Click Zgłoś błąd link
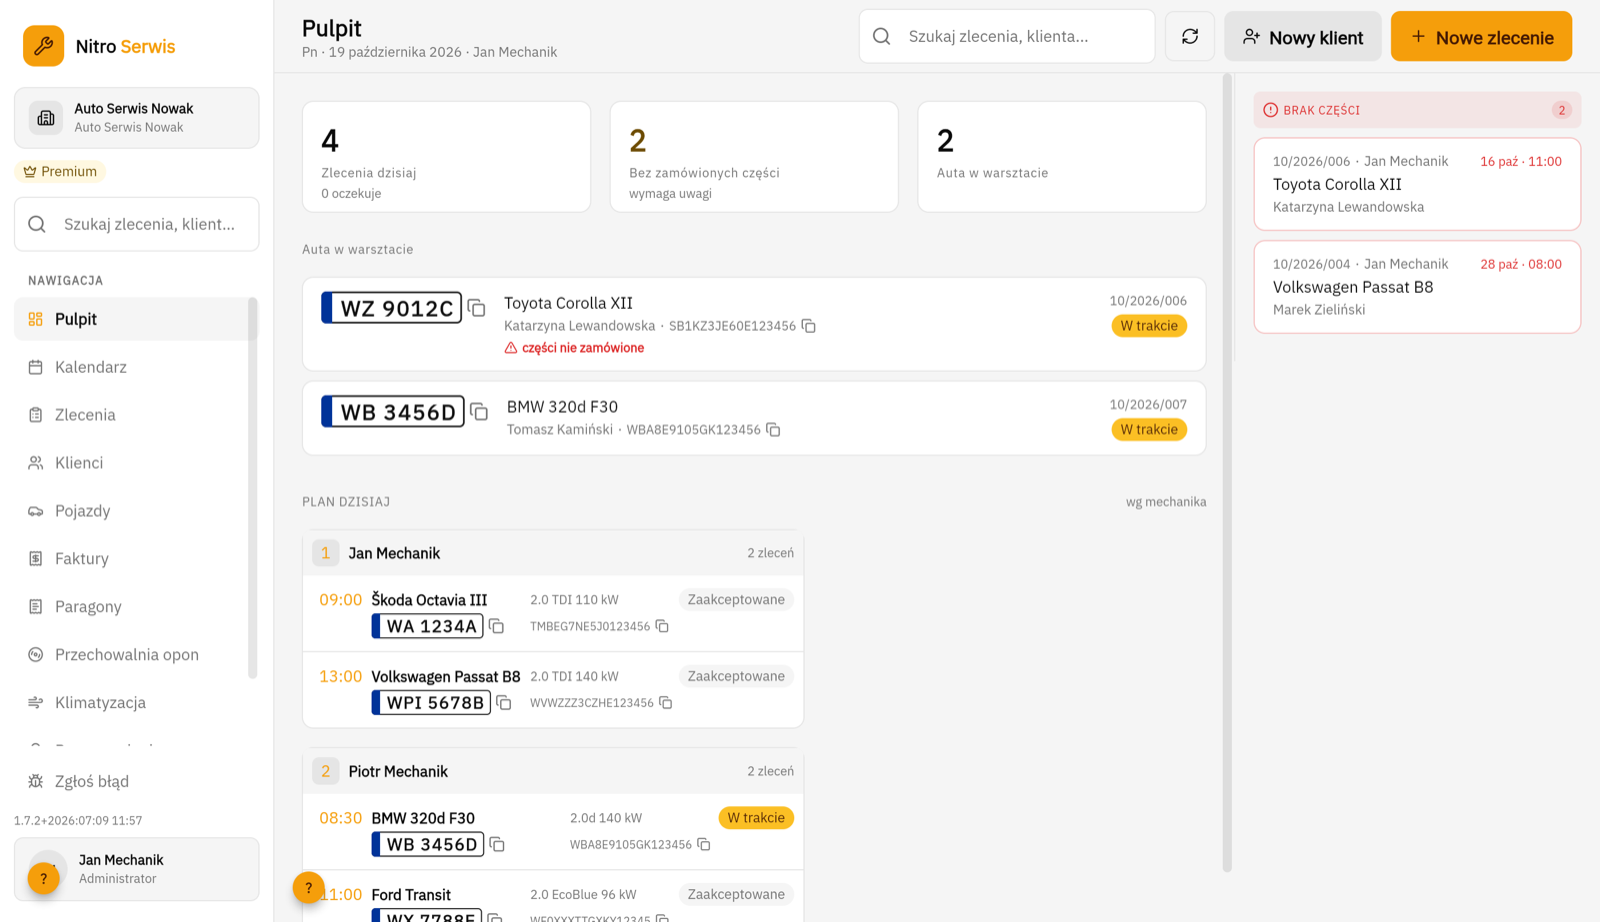This screenshot has height=922, width=1600. (x=92, y=781)
